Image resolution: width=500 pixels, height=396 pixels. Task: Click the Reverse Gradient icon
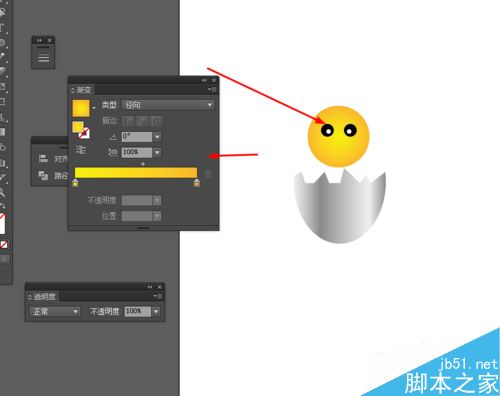click(x=81, y=150)
